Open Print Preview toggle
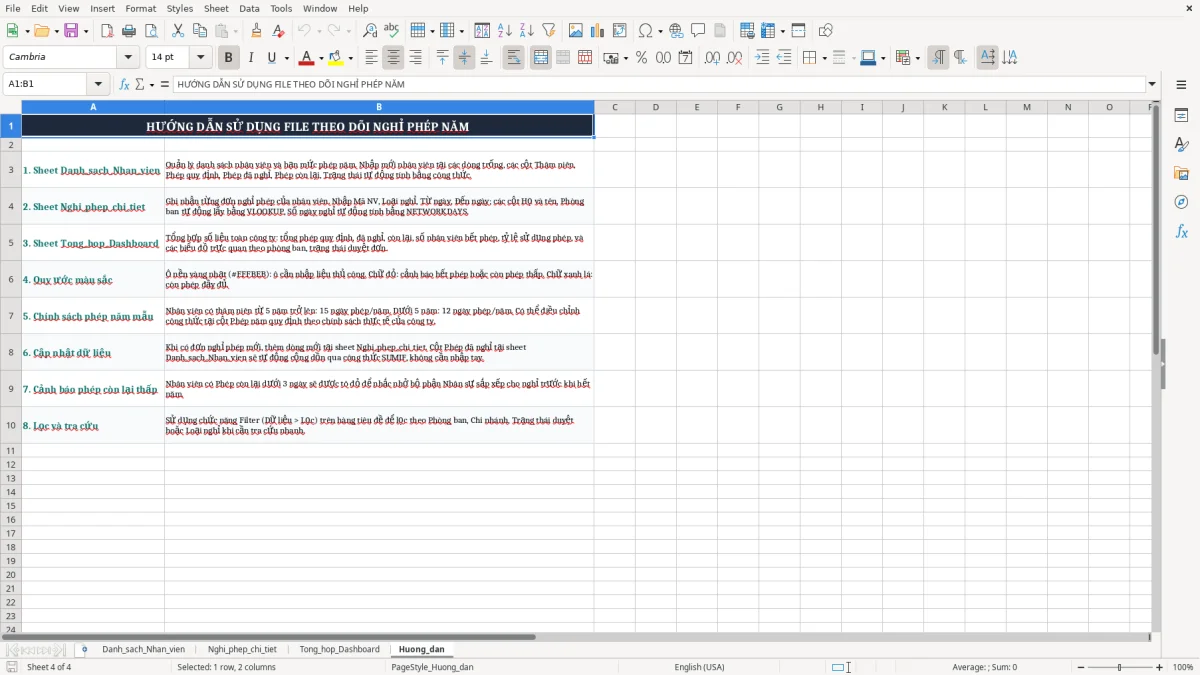Viewport: 1200px width, 675px height. (151, 31)
